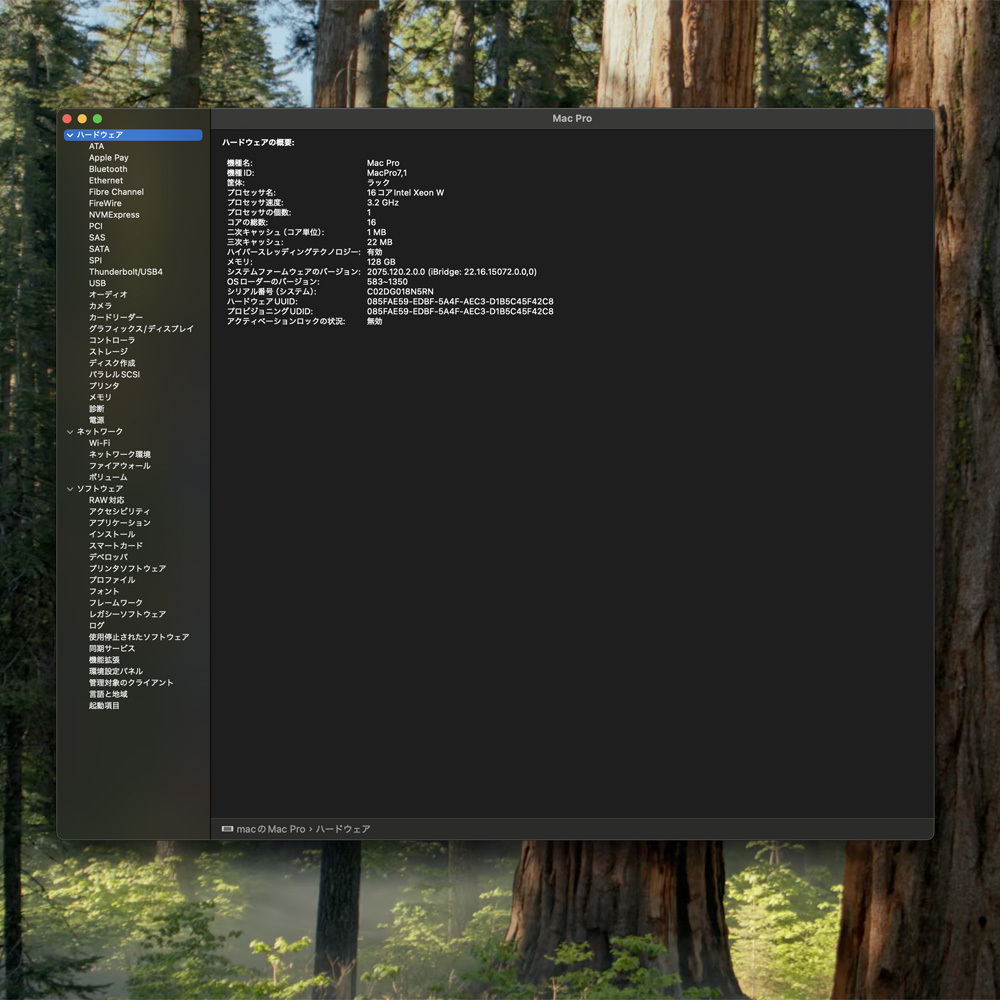Open グラフィックス/ディスプレイ details

[x=141, y=329]
